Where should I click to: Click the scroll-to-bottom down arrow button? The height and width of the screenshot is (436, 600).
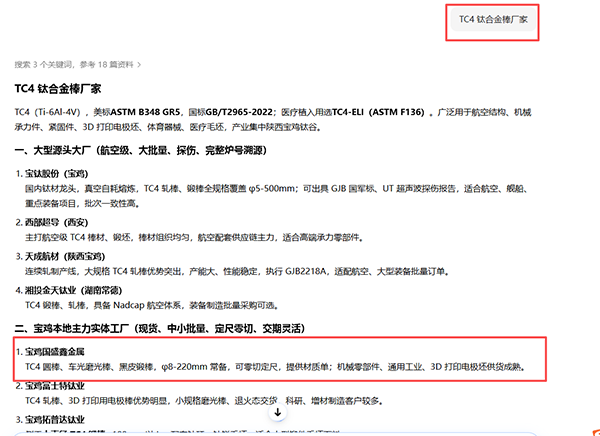278,412
